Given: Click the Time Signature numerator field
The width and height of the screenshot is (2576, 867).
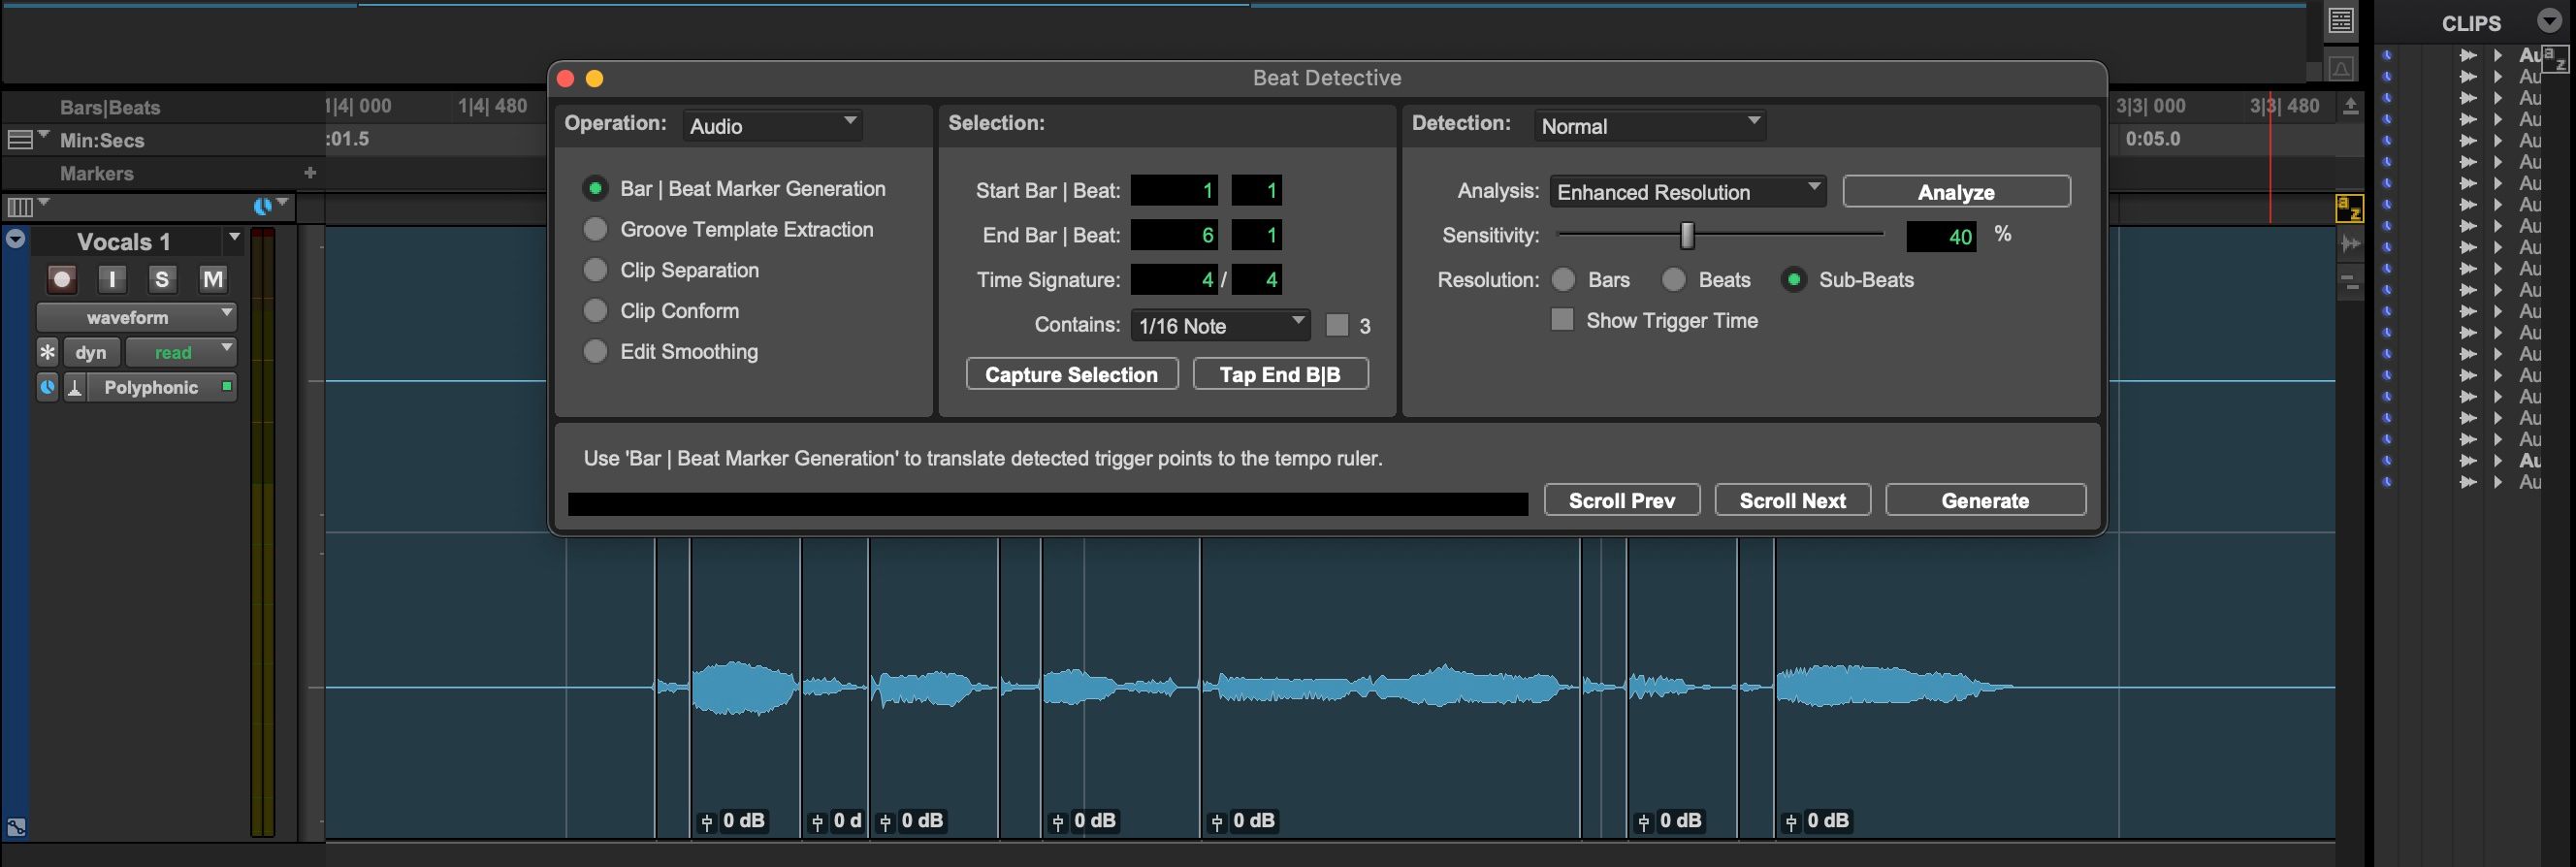Looking at the screenshot, I should [x=1174, y=279].
